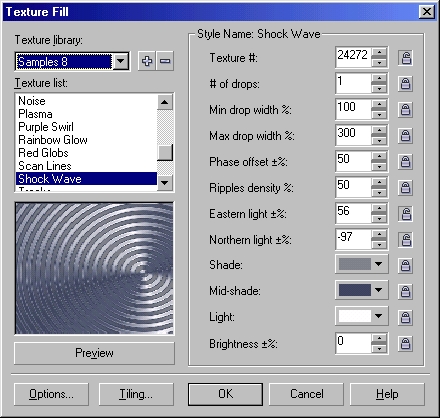This screenshot has height=418, width=440.
Task: Select Noise in the texture list
Action: tap(86, 101)
